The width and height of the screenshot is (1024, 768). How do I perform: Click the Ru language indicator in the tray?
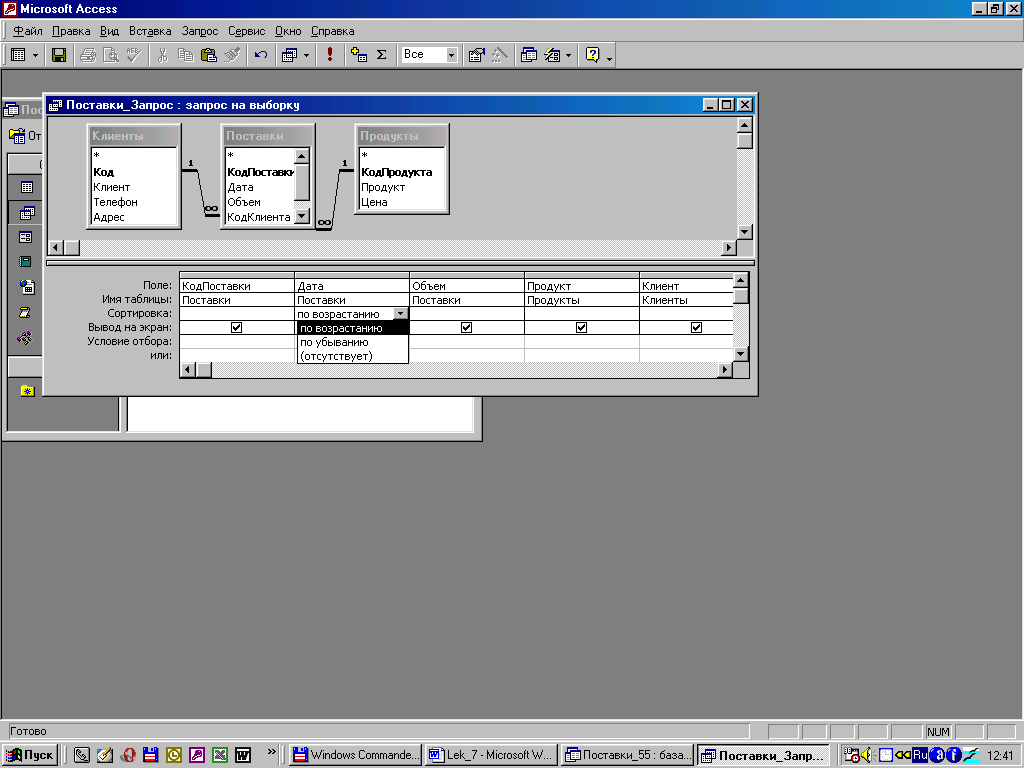coord(920,755)
